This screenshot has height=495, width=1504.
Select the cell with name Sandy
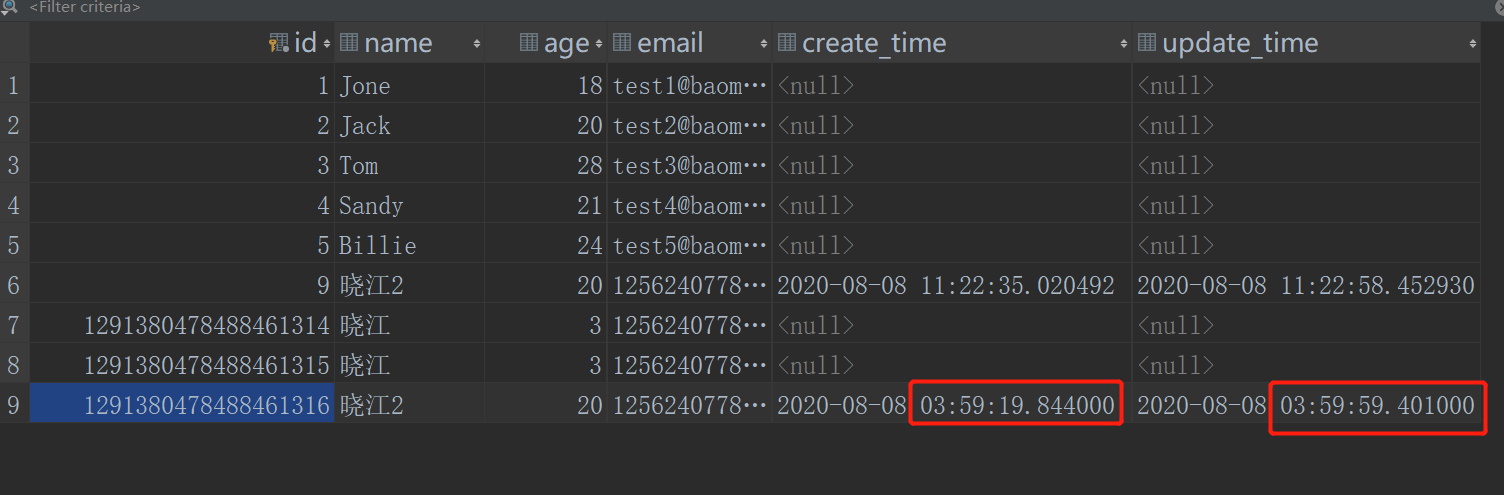(409, 205)
